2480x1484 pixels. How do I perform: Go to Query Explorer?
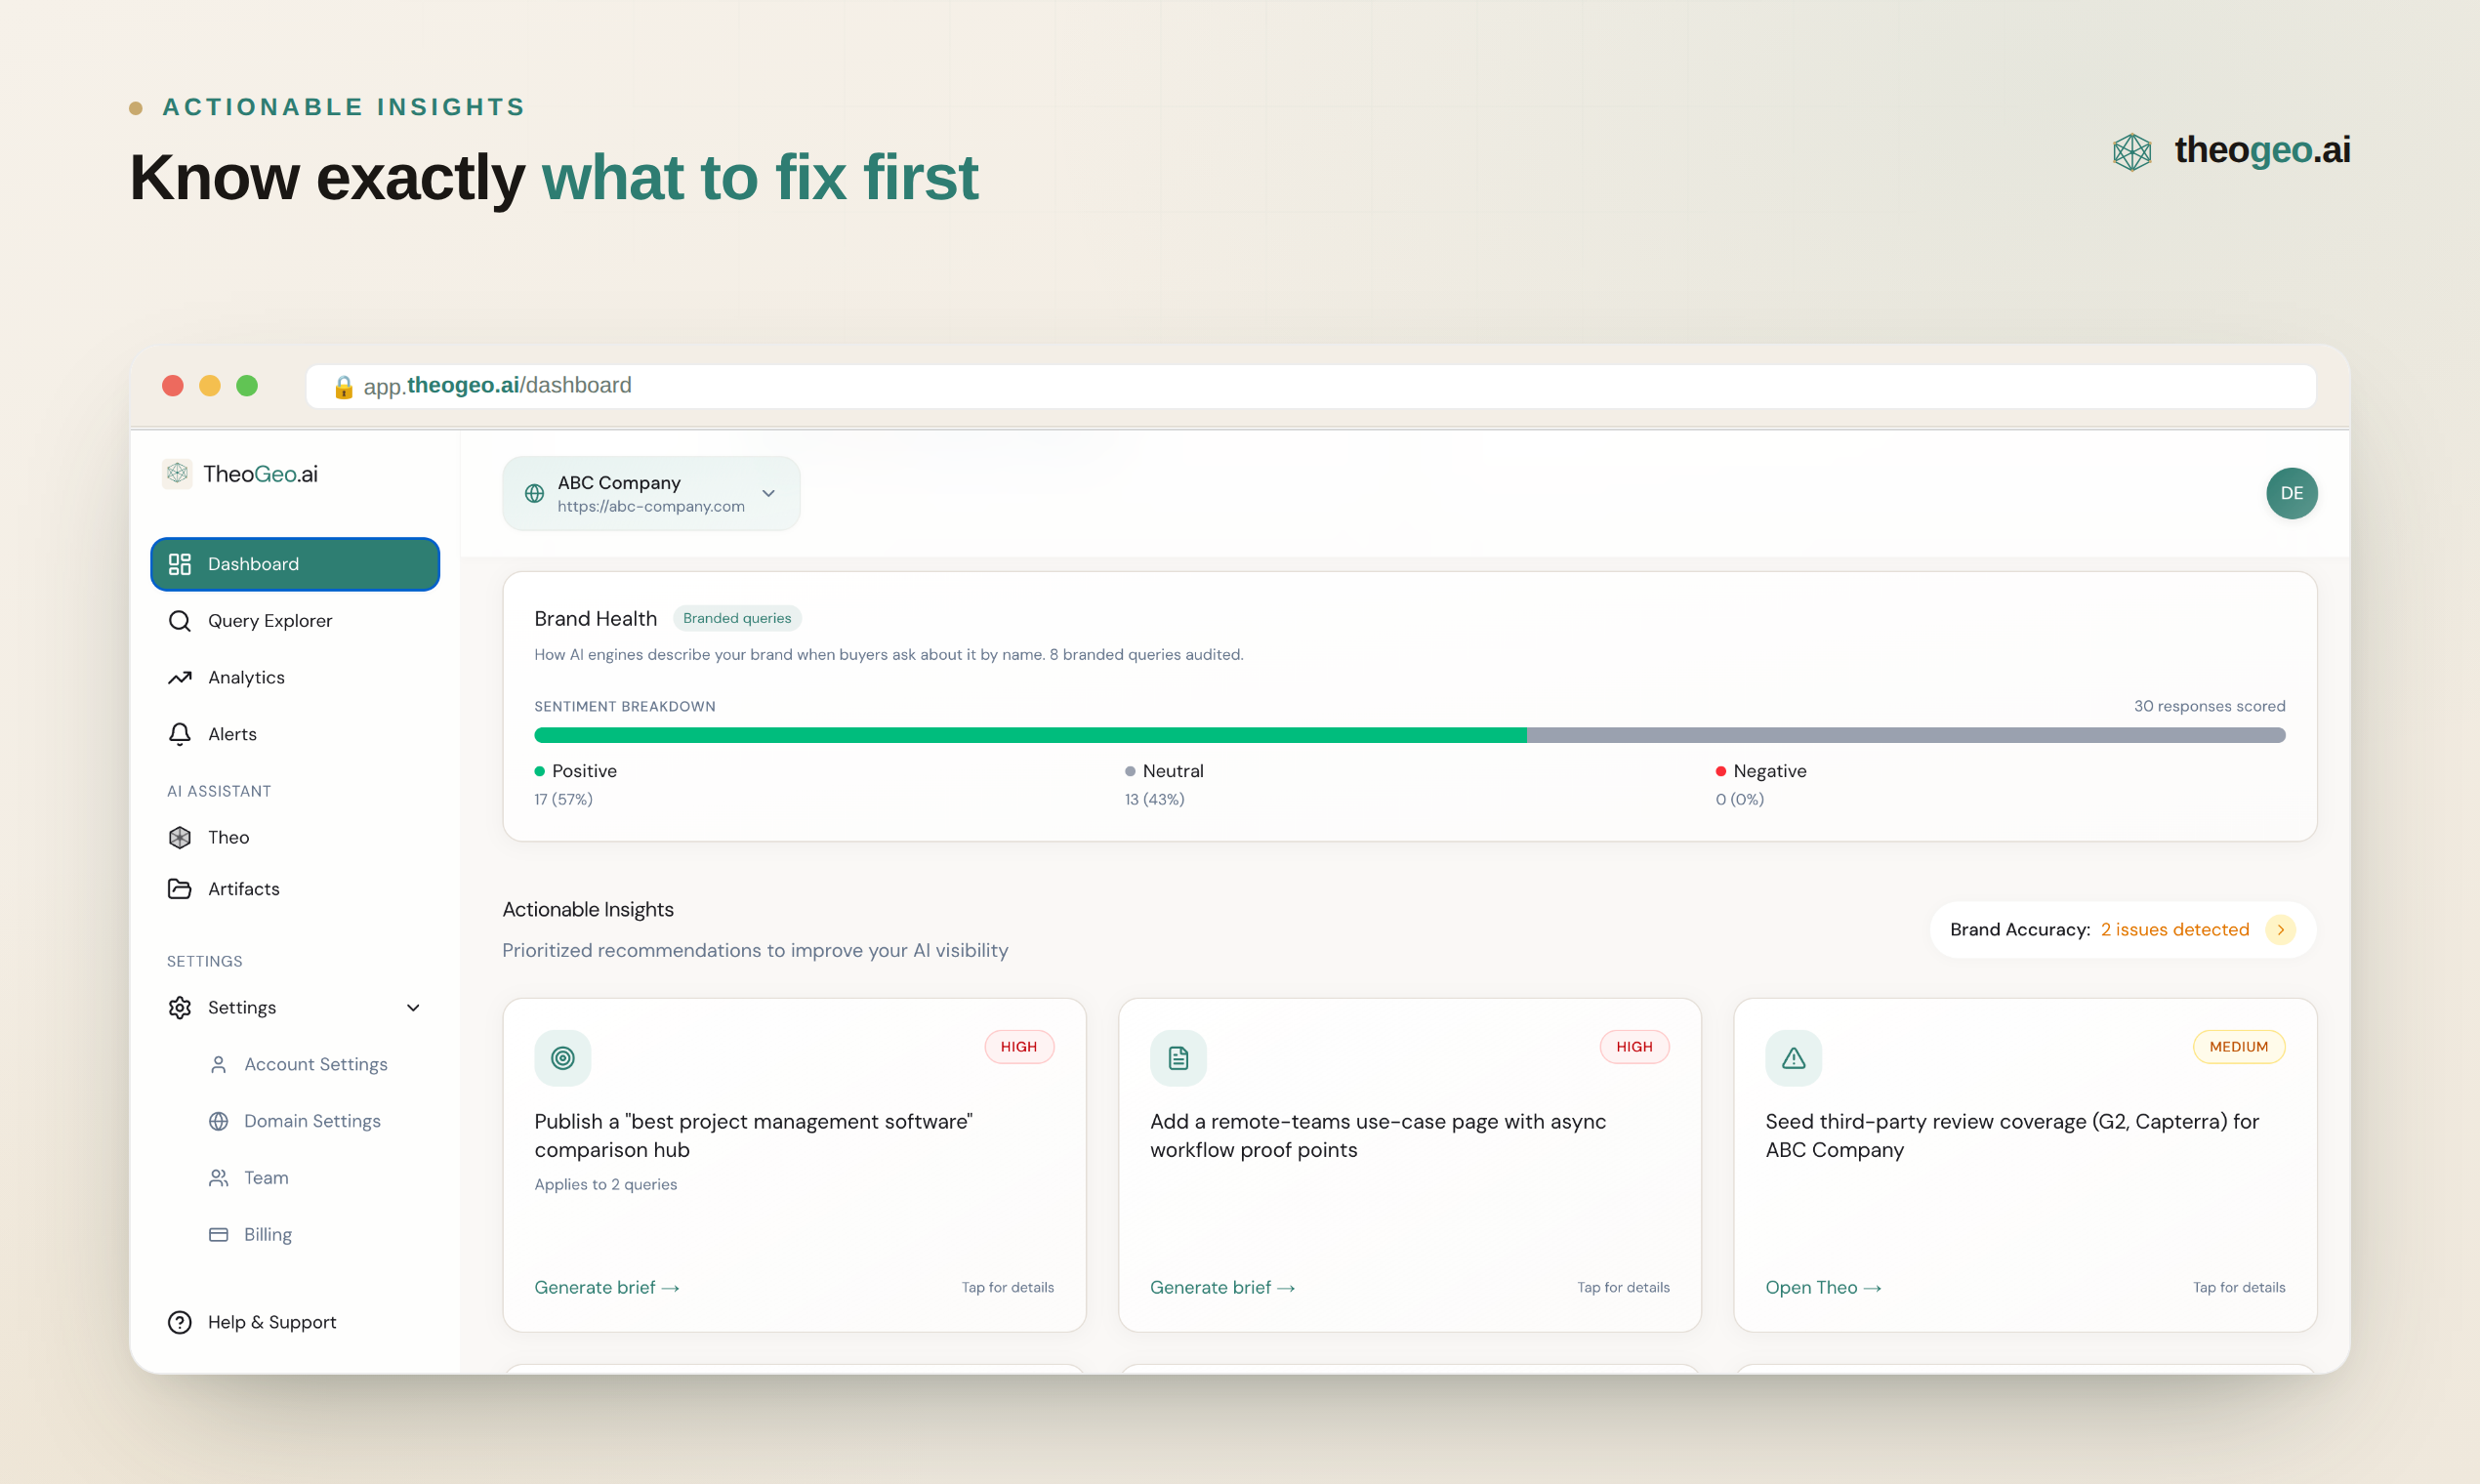coord(295,621)
